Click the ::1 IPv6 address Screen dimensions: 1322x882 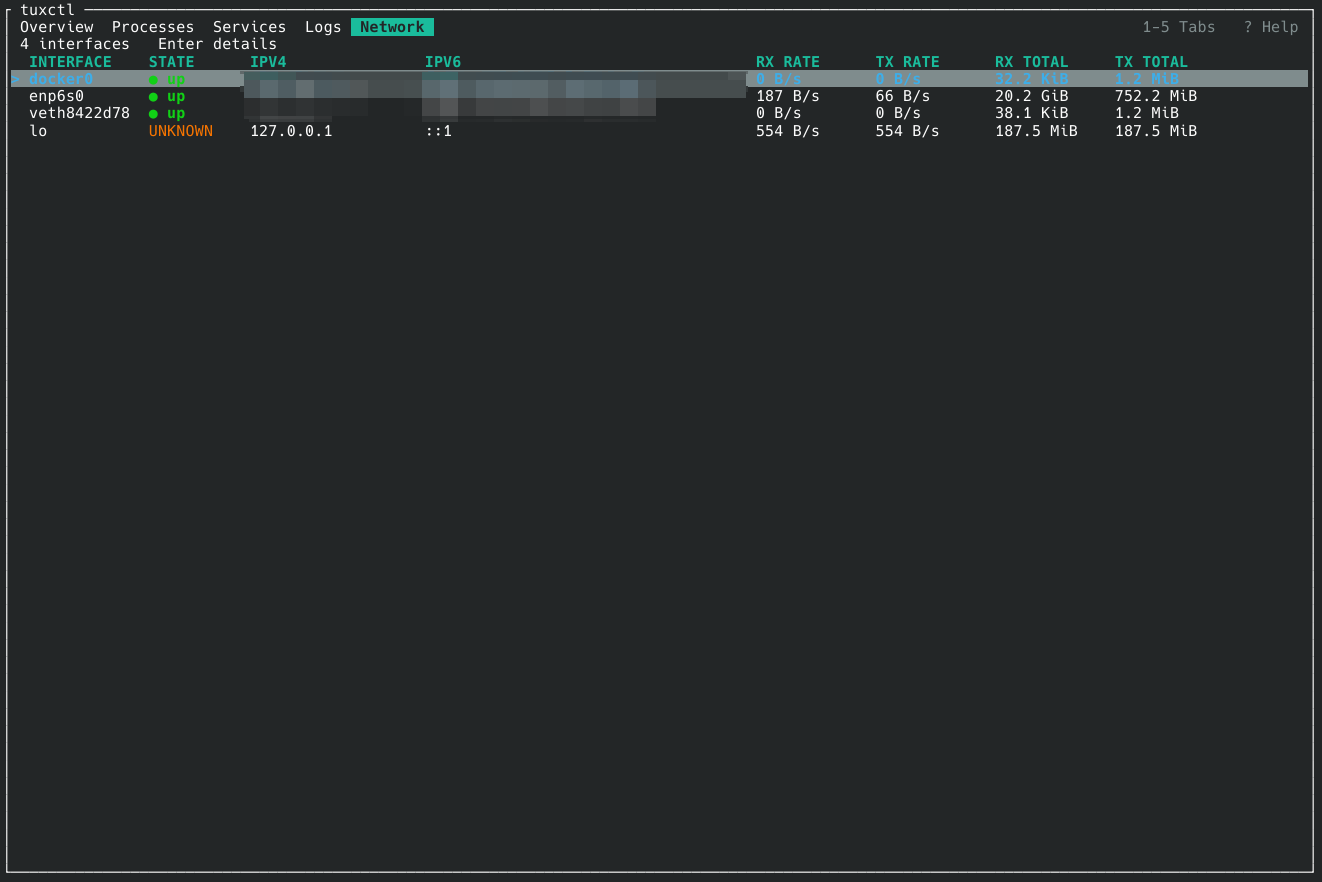pos(438,131)
